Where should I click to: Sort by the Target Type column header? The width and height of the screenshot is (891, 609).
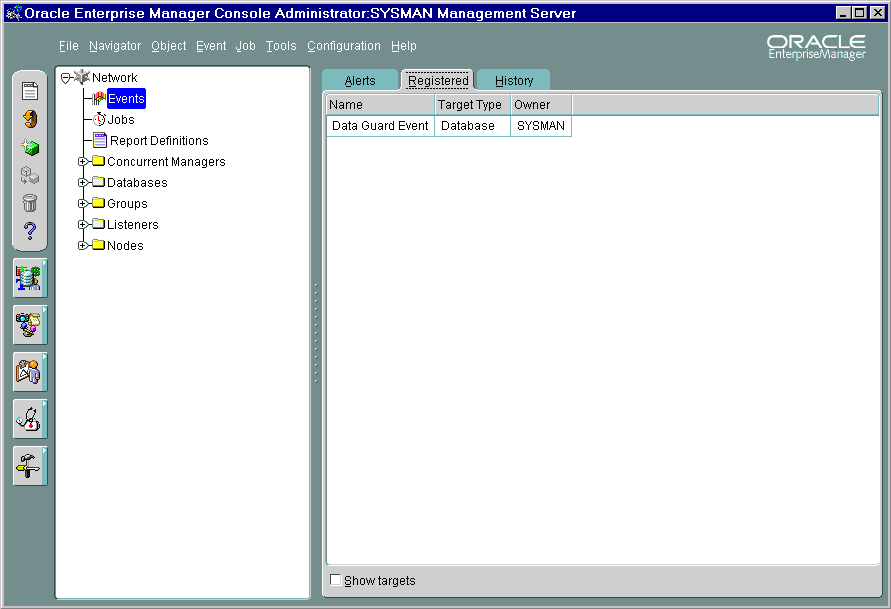(x=470, y=105)
